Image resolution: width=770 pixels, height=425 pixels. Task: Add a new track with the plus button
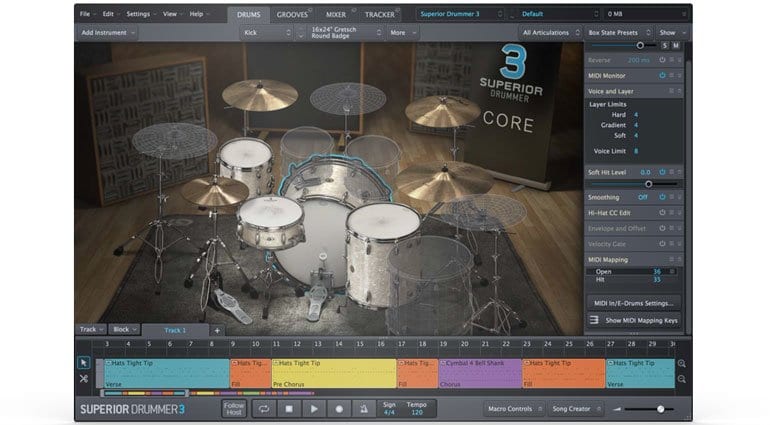[217, 330]
